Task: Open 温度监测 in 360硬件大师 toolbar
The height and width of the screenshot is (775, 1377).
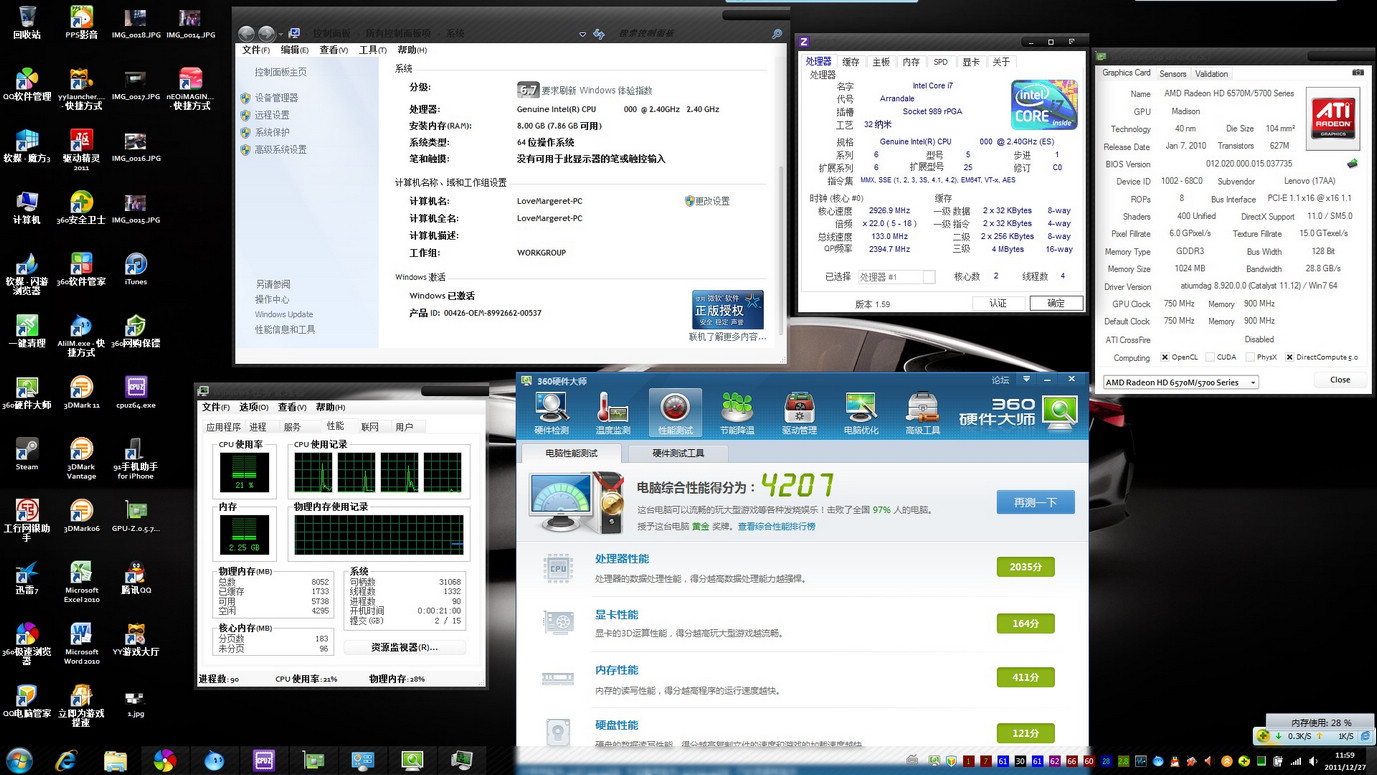Action: pyautogui.click(x=613, y=413)
